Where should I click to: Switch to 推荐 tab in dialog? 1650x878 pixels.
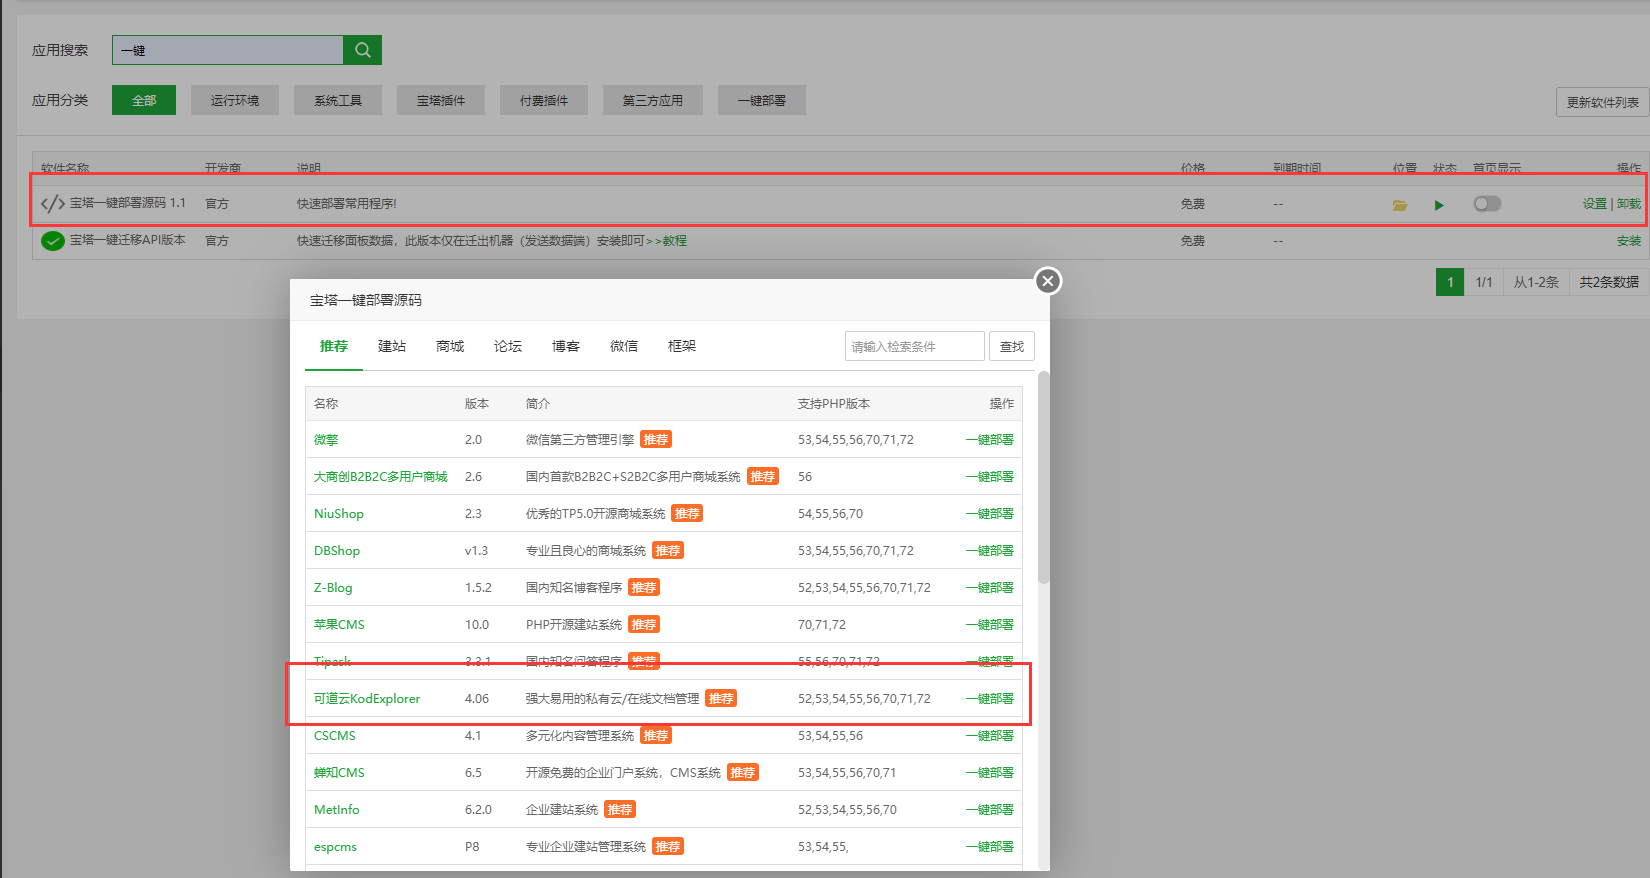coord(334,346)
